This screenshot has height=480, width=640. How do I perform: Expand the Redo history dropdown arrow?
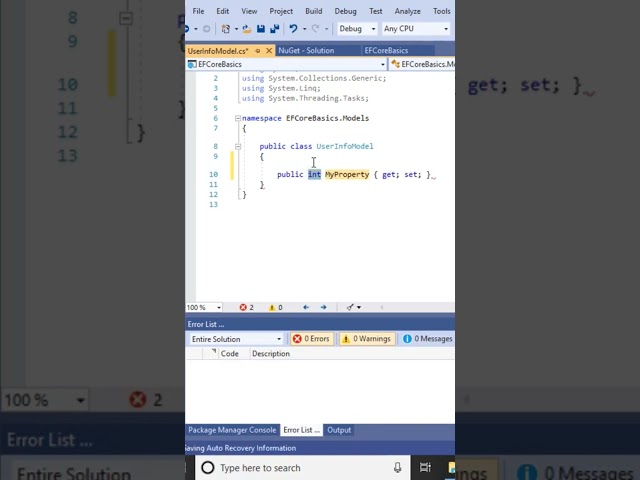[x=326, y=29]
